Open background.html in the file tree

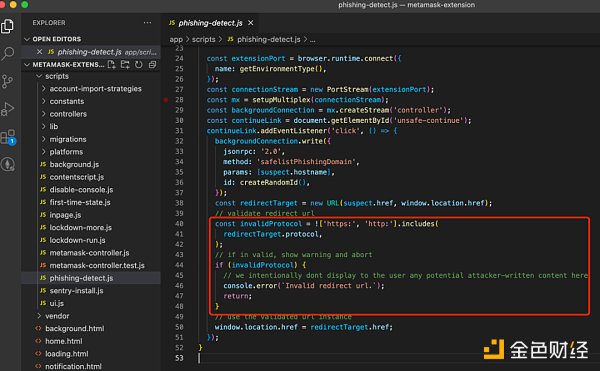[75, 329]
